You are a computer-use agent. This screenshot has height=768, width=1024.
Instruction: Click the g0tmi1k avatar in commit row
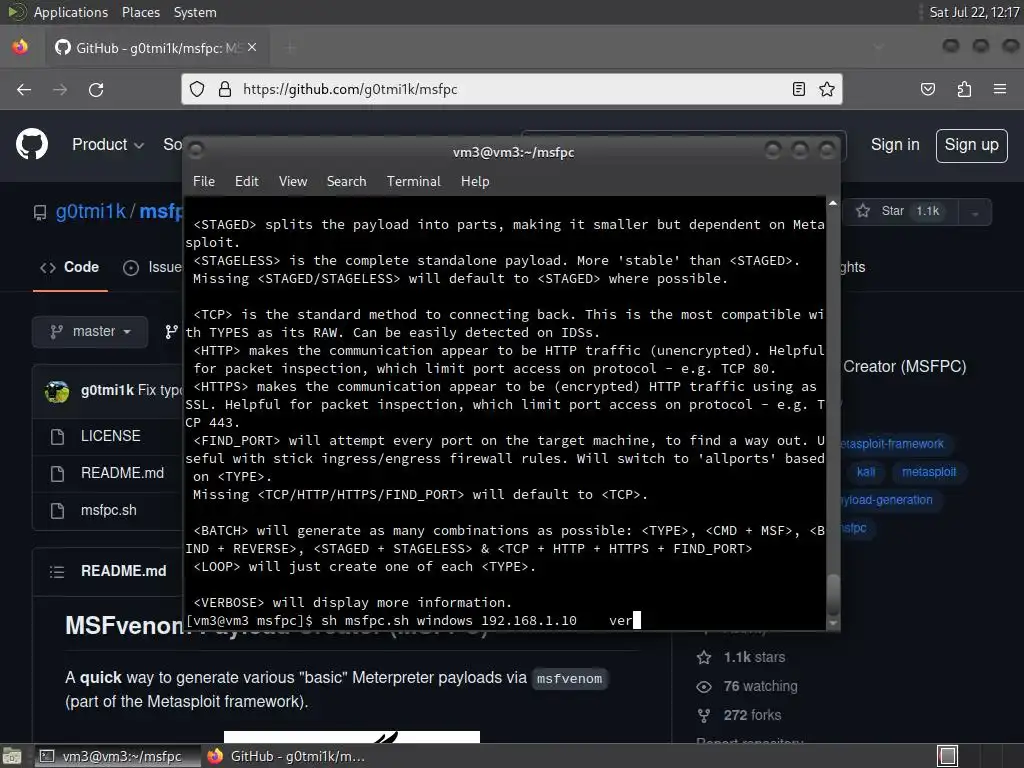57,391
